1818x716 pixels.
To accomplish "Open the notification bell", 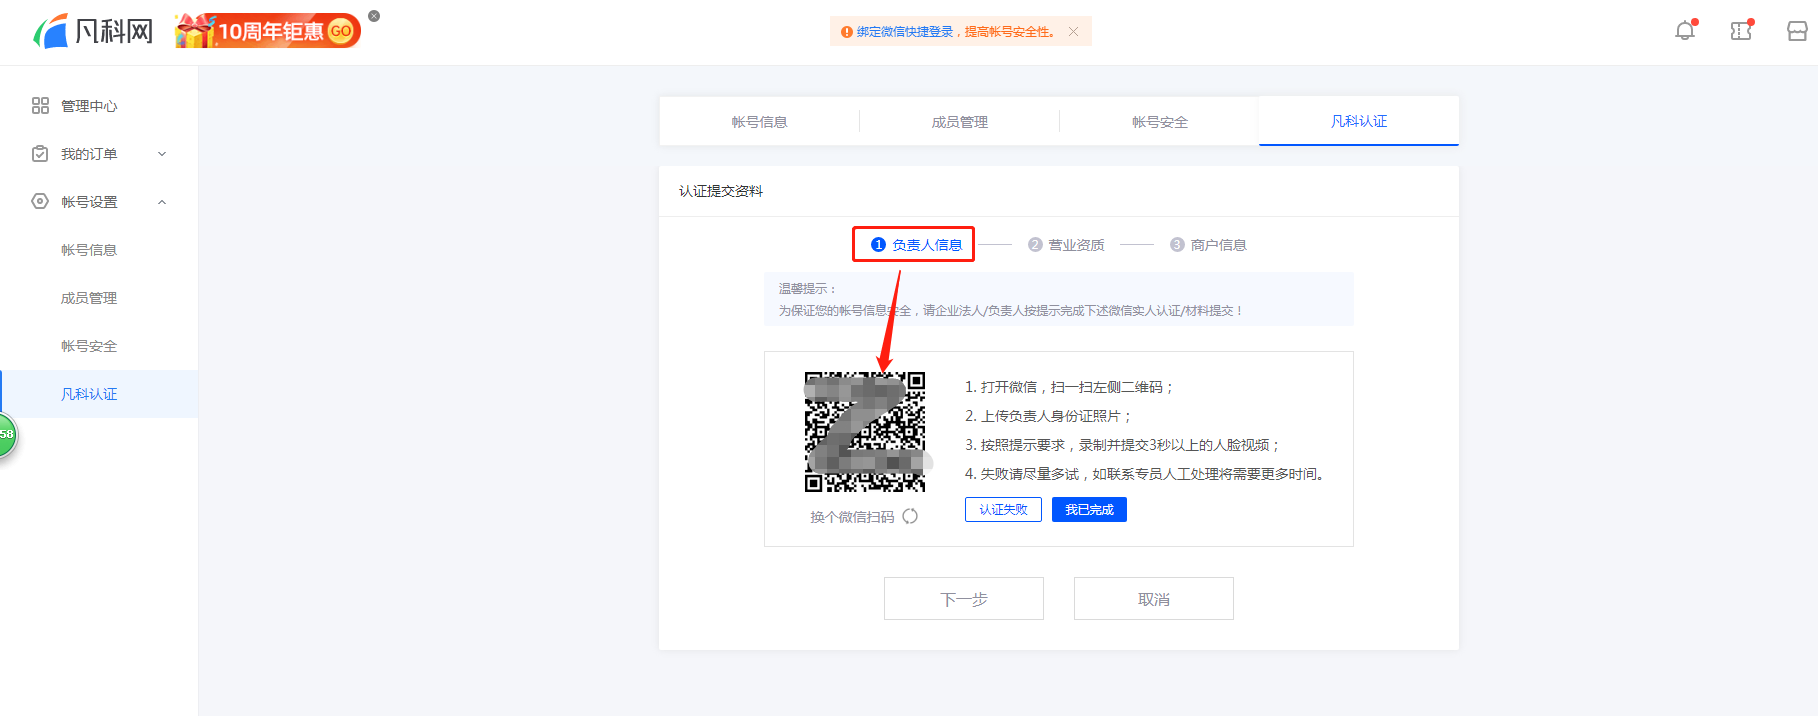I will (1686, 31).
